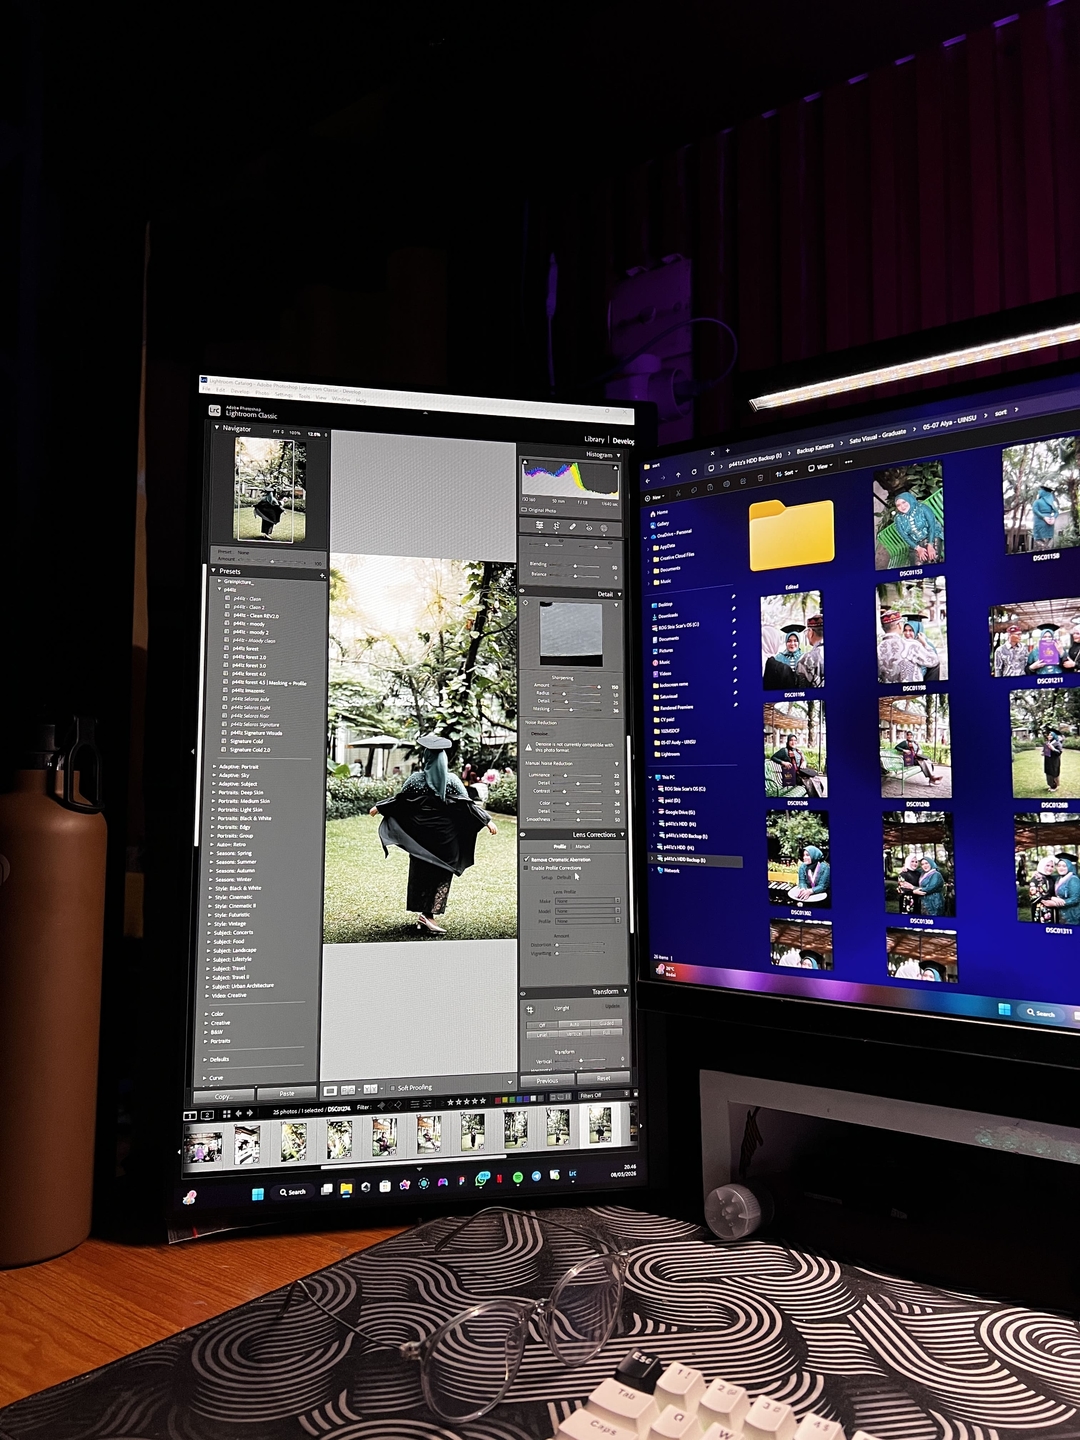1080x1440 pixels.
Task: Switch to the Develop module
Action: (624, 441)
